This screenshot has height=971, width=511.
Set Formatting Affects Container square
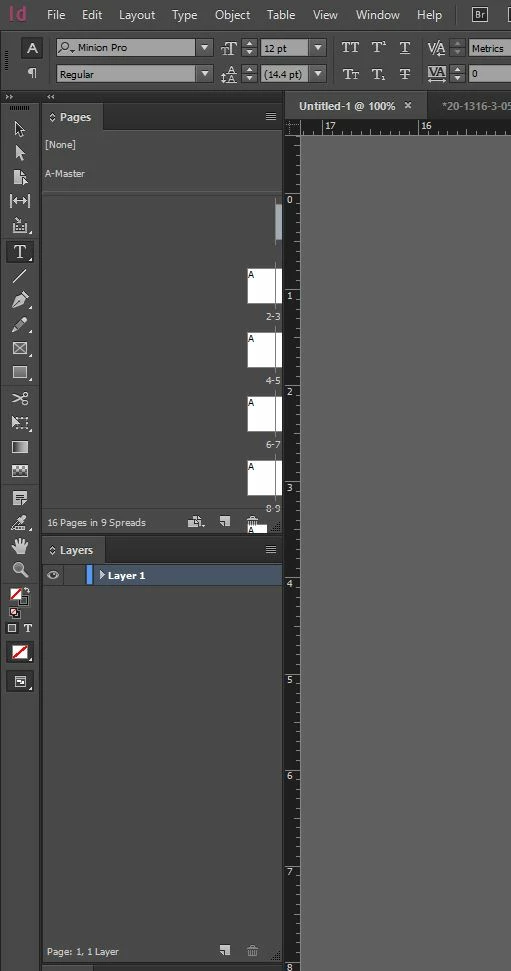click(x=12, y=628)
